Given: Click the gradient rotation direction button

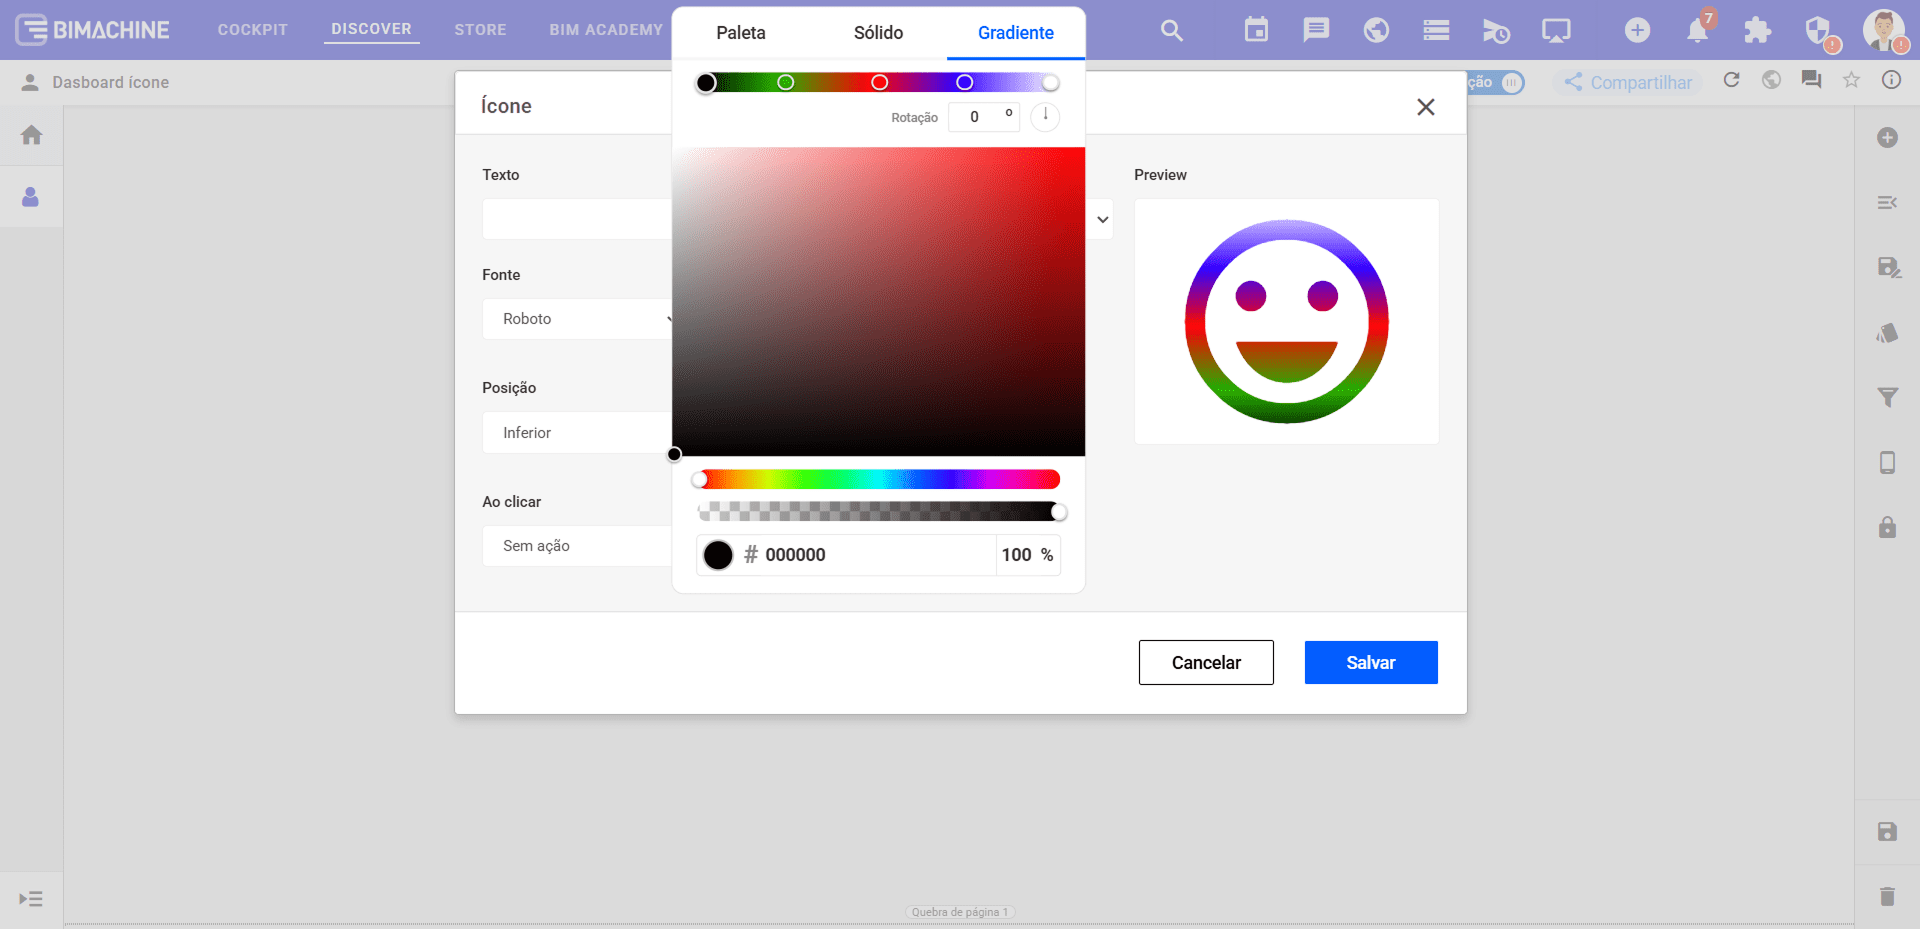Looking at the screenshot, I should coord(1045,116).
